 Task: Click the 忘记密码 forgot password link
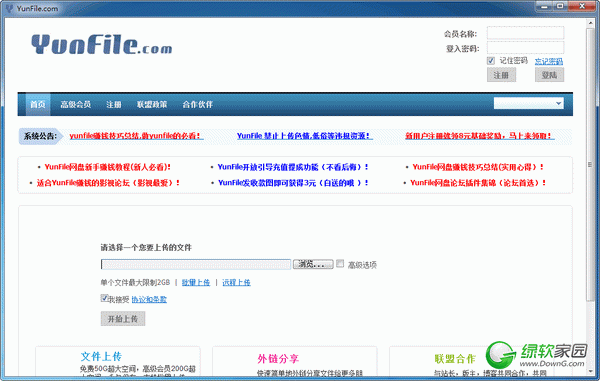[x=549, y=61]
